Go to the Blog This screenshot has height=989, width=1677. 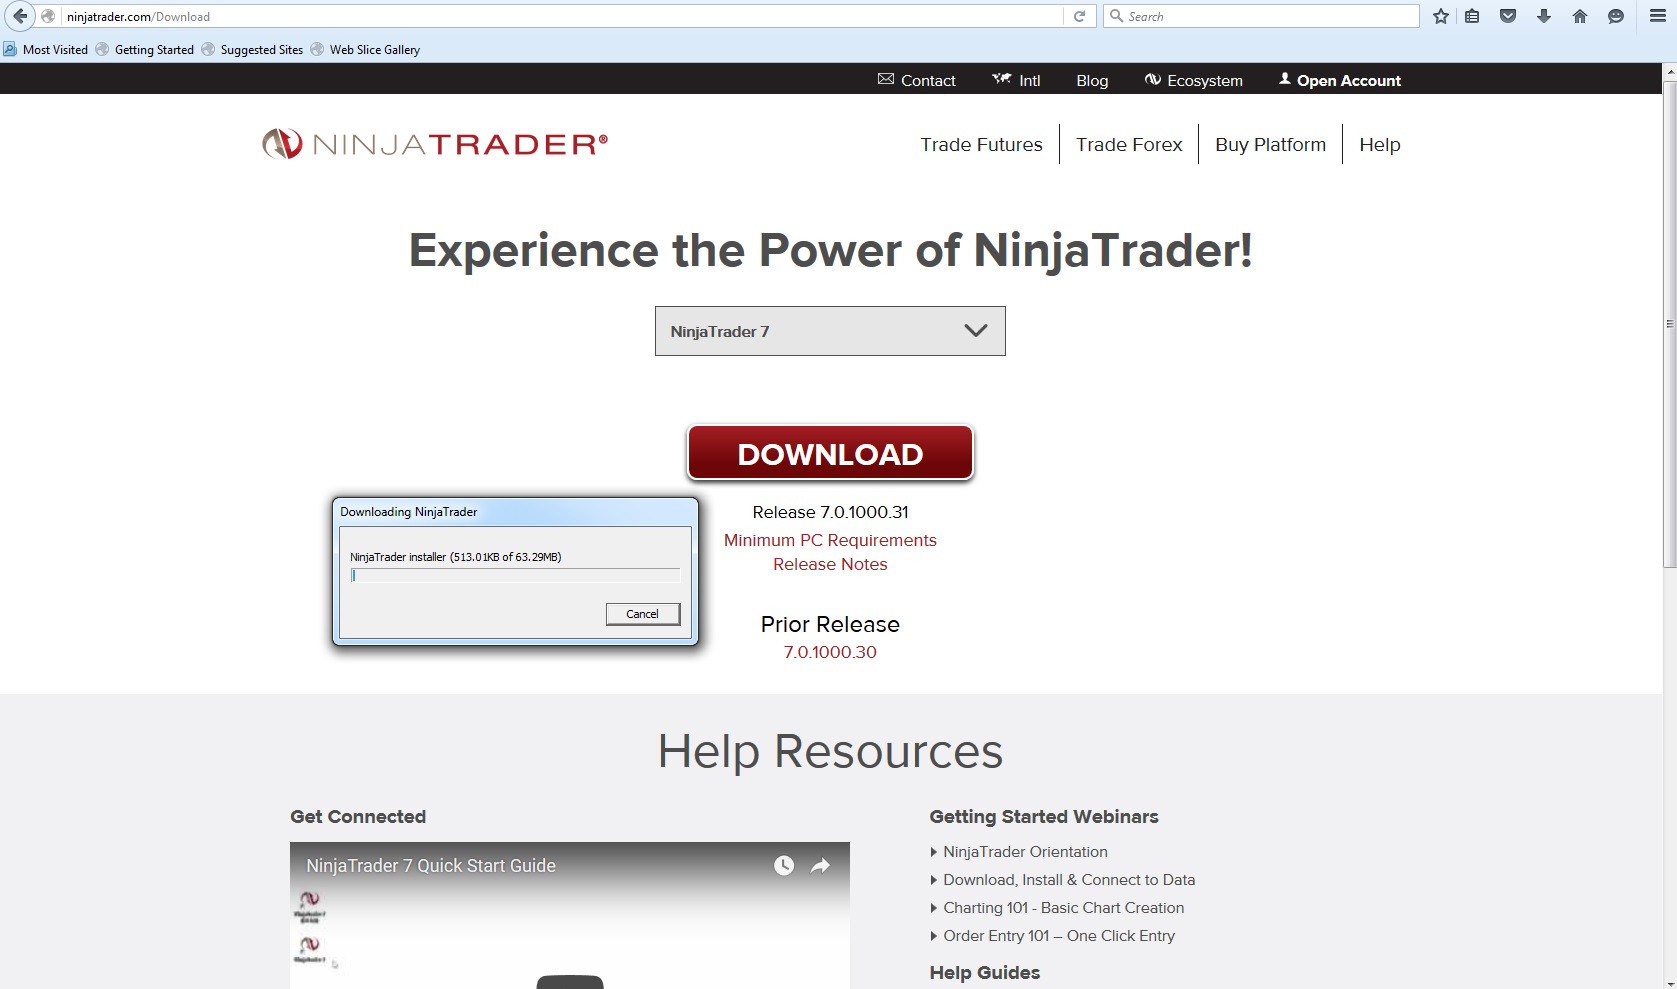(x=1092, y=80)
